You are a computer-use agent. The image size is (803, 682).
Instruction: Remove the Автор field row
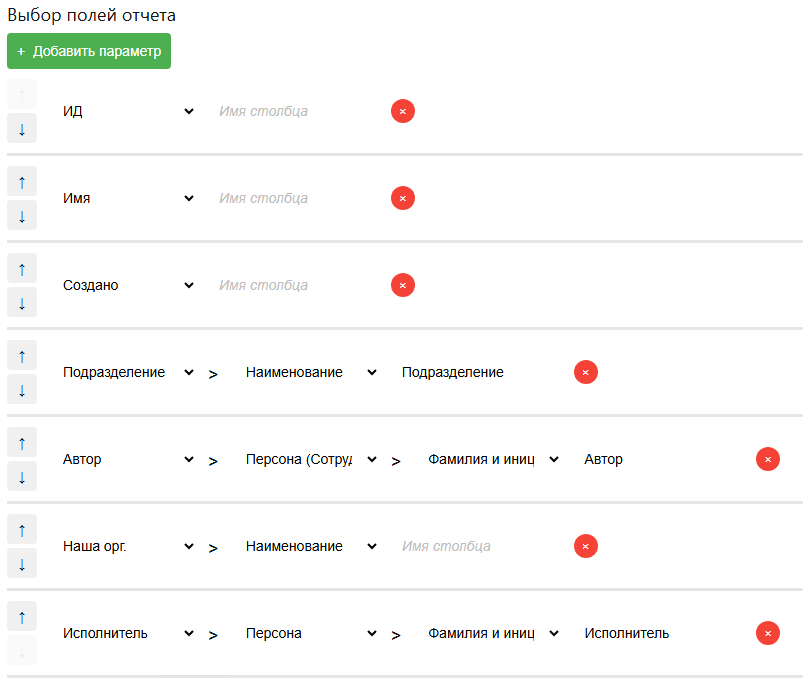[767, 459]
